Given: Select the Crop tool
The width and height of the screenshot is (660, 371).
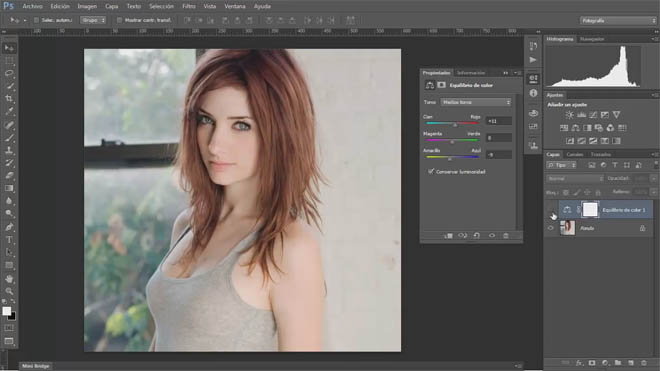Looking at the screenshot, I should click(9, 99).
